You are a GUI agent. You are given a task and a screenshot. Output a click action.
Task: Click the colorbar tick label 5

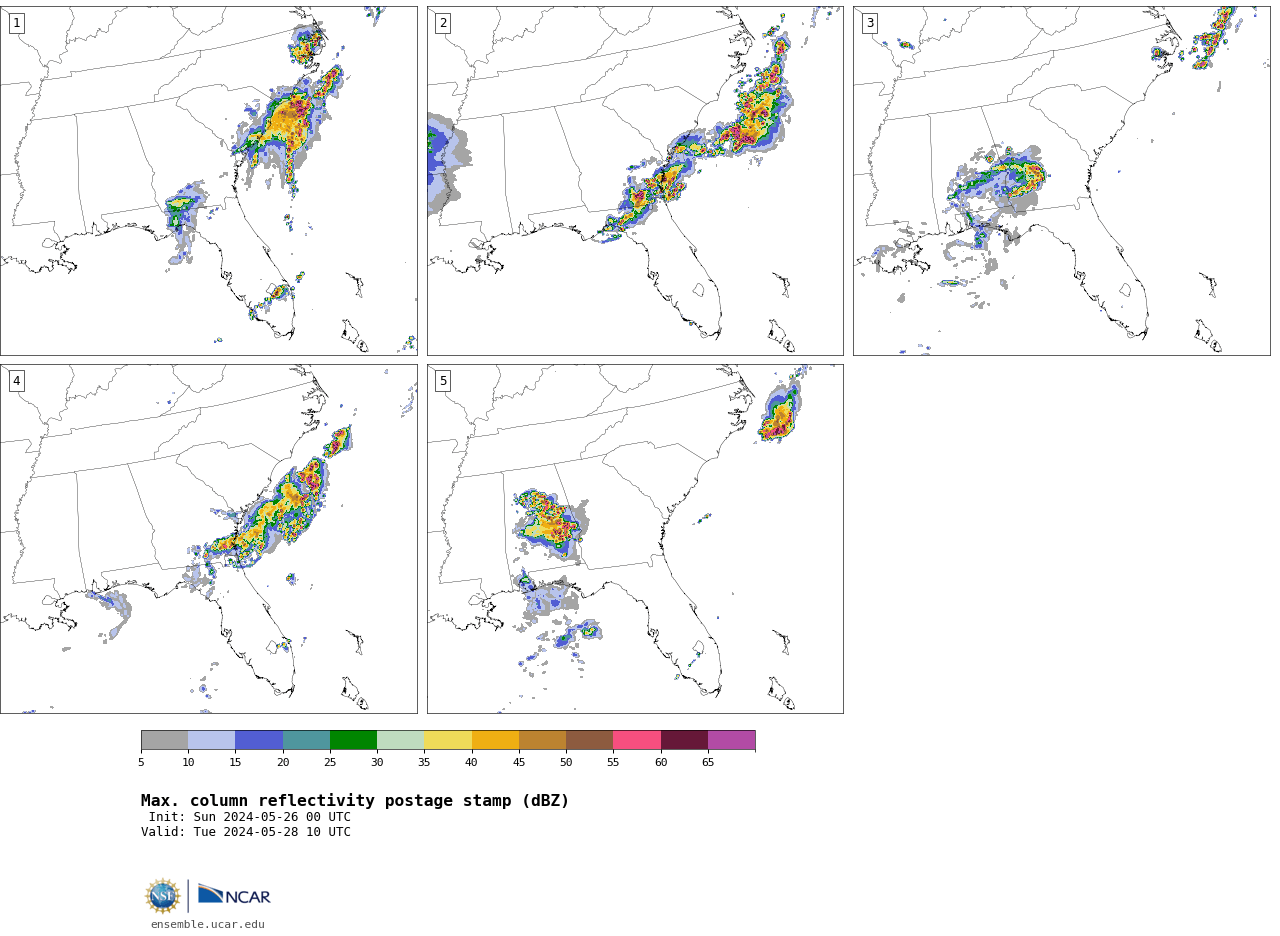[141, 763]
